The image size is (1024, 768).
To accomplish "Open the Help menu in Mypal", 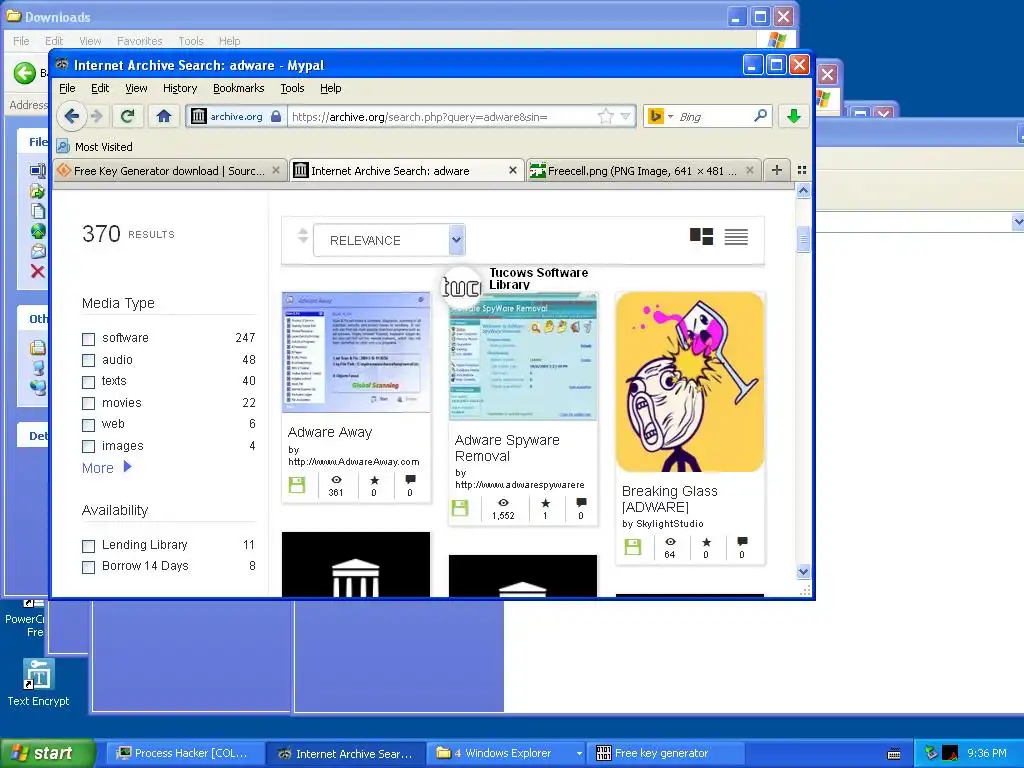I will pos(330,88).
